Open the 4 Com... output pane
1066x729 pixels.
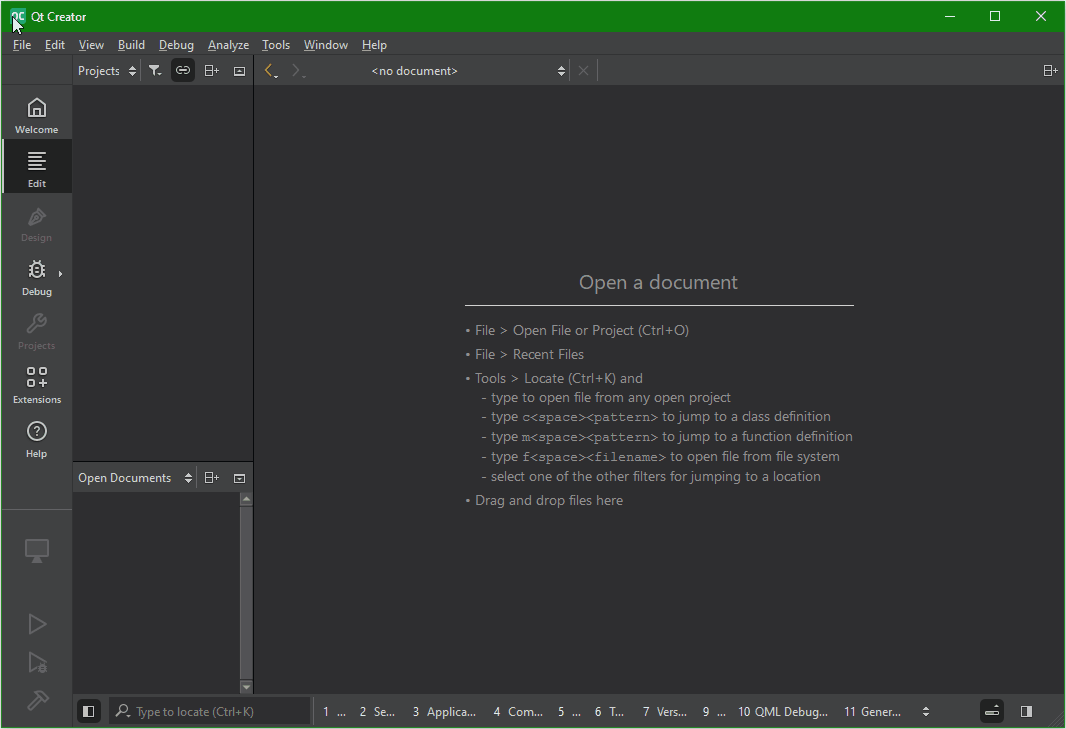[518, 711]
